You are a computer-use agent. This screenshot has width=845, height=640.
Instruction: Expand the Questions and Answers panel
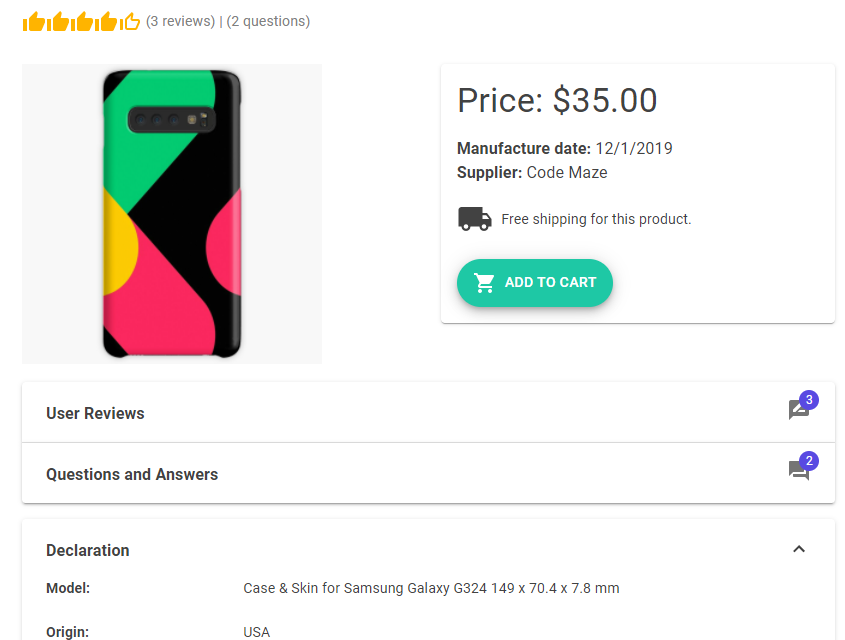coord(132,474)
